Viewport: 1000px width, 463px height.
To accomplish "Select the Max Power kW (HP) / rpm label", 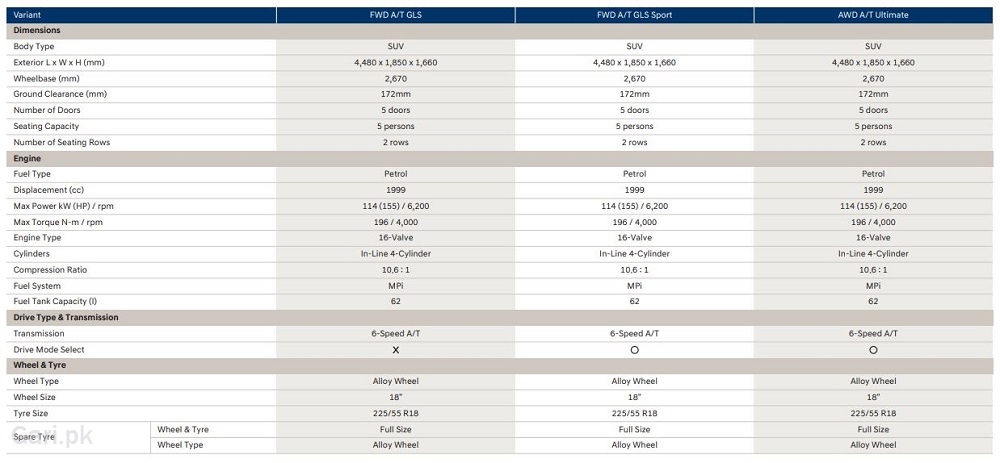I will point(64,206).
